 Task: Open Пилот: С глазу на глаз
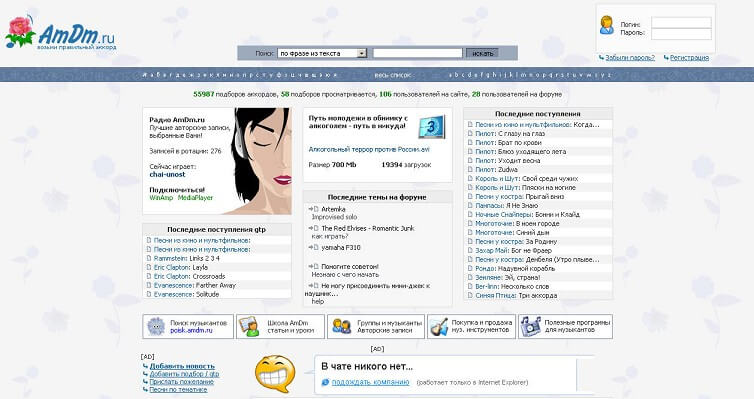[x=510, y=134]
